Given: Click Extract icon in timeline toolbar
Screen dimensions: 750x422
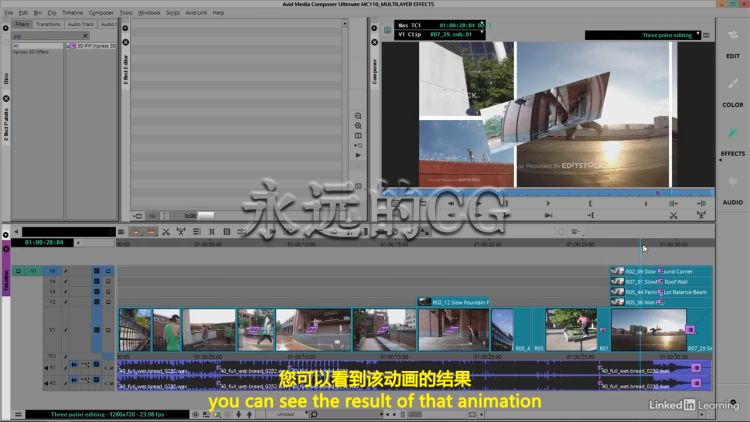Looking at the screenshot, I should pyautogui.click(x=181, y=232).
